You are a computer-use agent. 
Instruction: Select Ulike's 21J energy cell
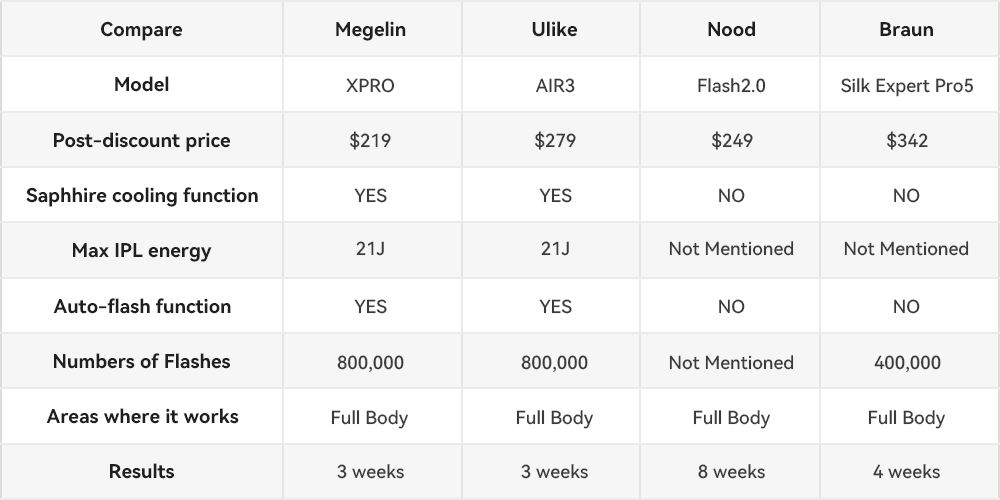pos(554,249)
